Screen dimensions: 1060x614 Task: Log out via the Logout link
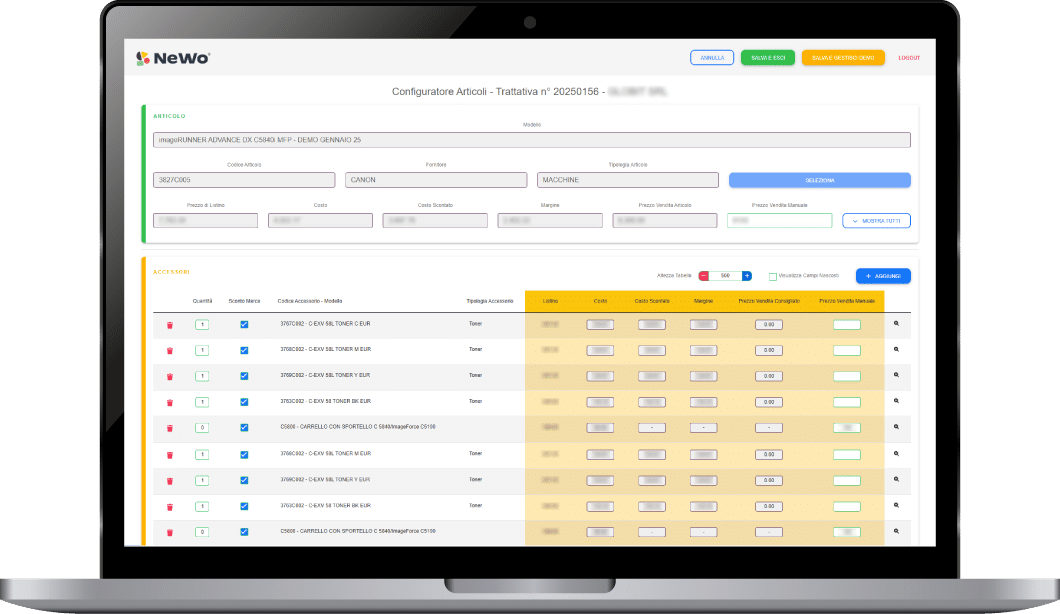(x=908, y=58)
